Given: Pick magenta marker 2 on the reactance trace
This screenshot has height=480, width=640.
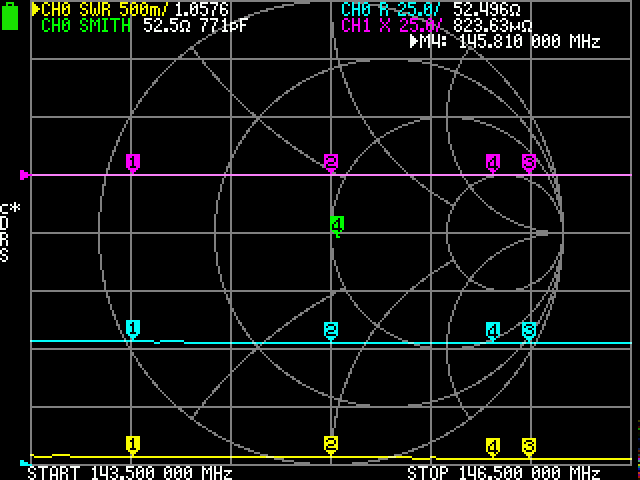Looking at the screenshot, I should [x=331, y=161].
